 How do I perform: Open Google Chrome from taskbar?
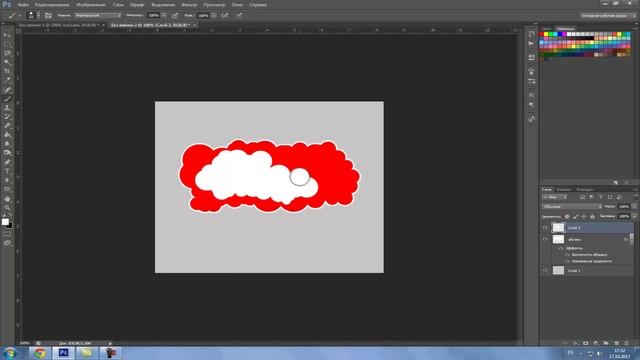tap(40, 353)
